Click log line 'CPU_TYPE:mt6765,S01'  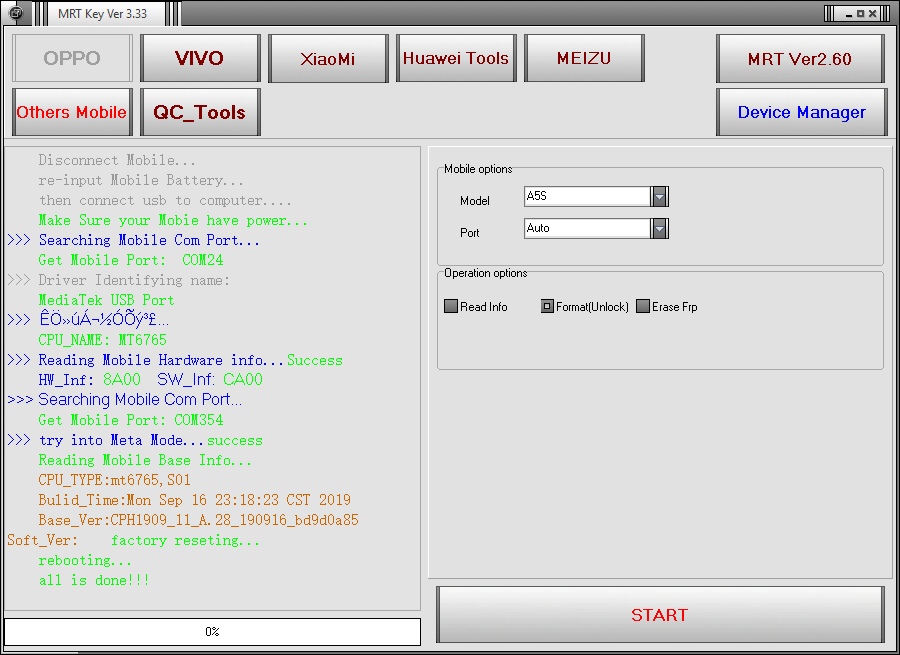(x=114, y=480)
